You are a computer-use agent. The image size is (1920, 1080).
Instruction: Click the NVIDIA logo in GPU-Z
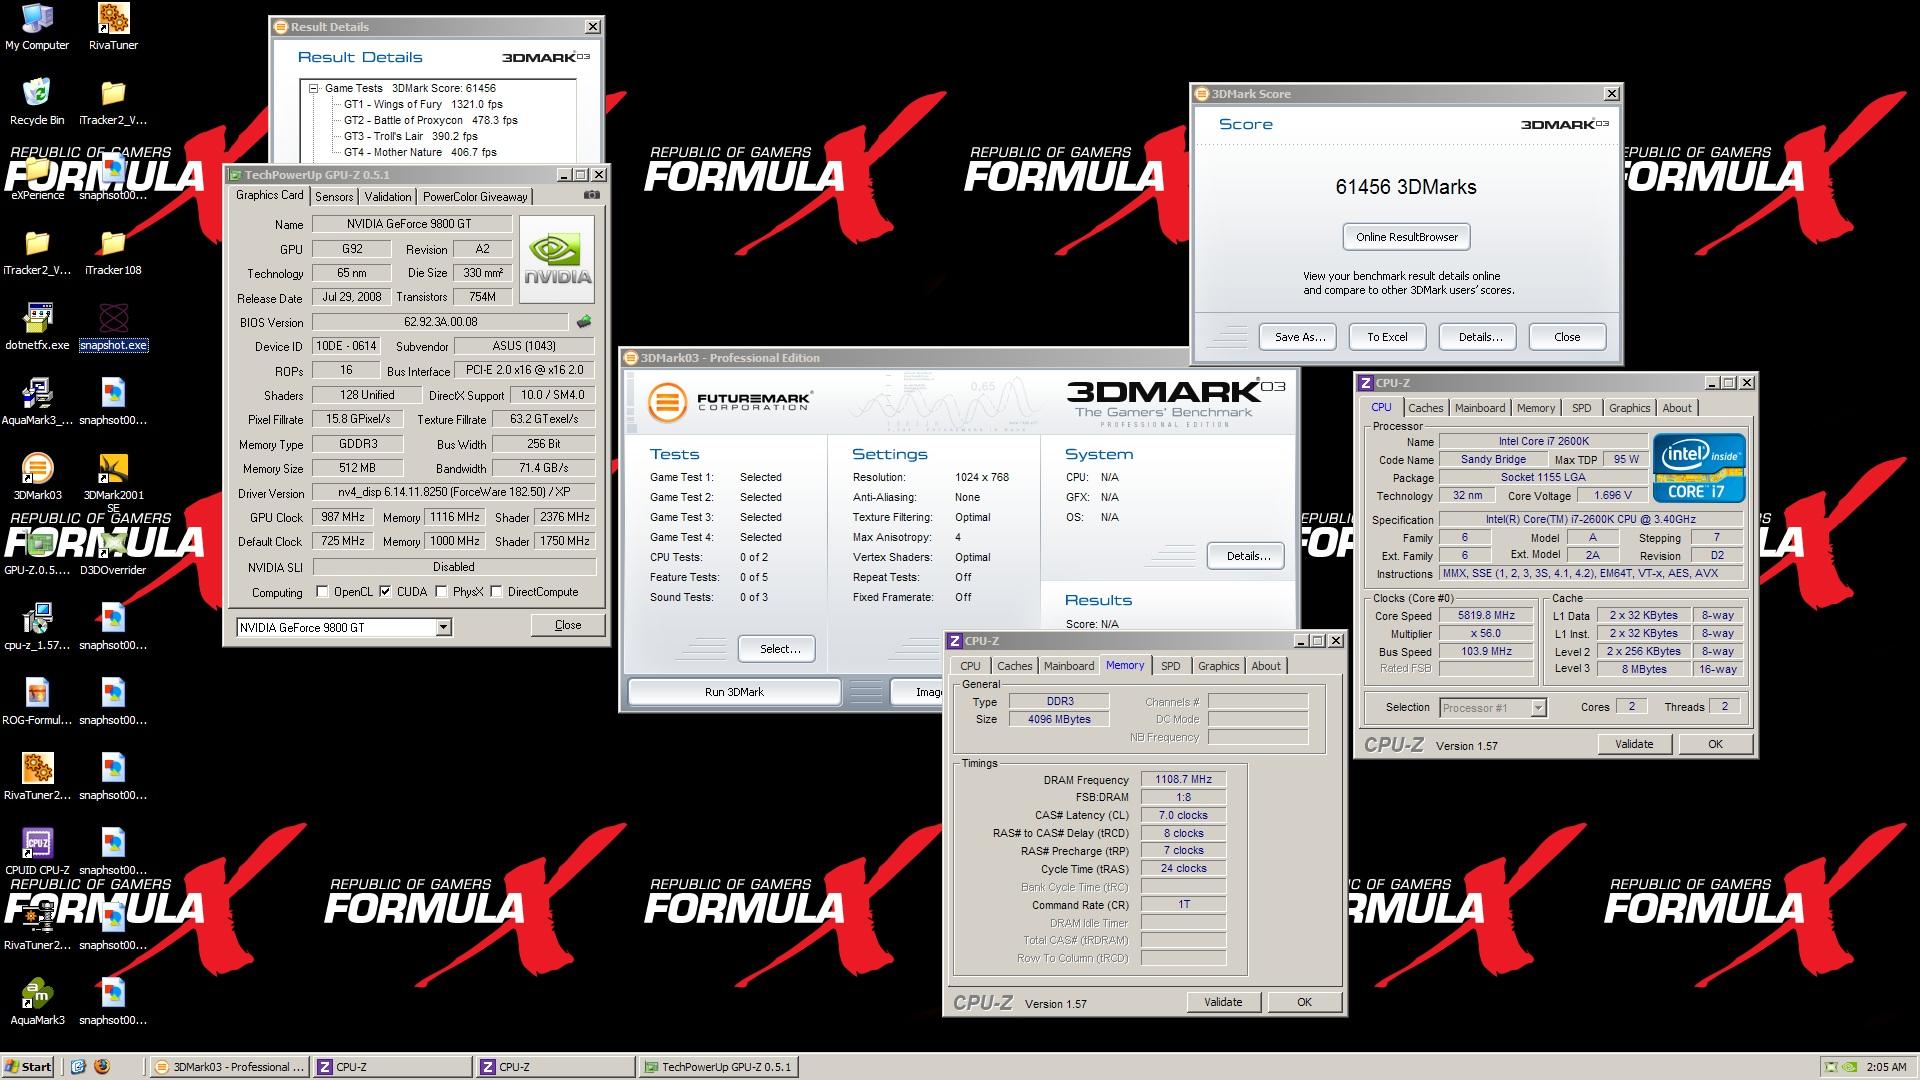(x=557, y=259)
